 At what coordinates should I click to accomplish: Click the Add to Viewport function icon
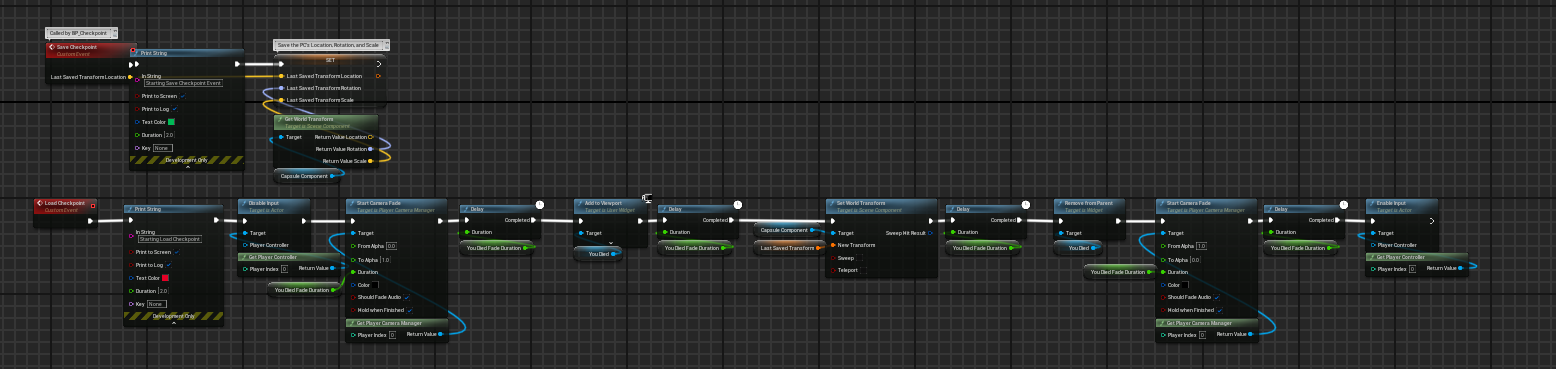580,204
